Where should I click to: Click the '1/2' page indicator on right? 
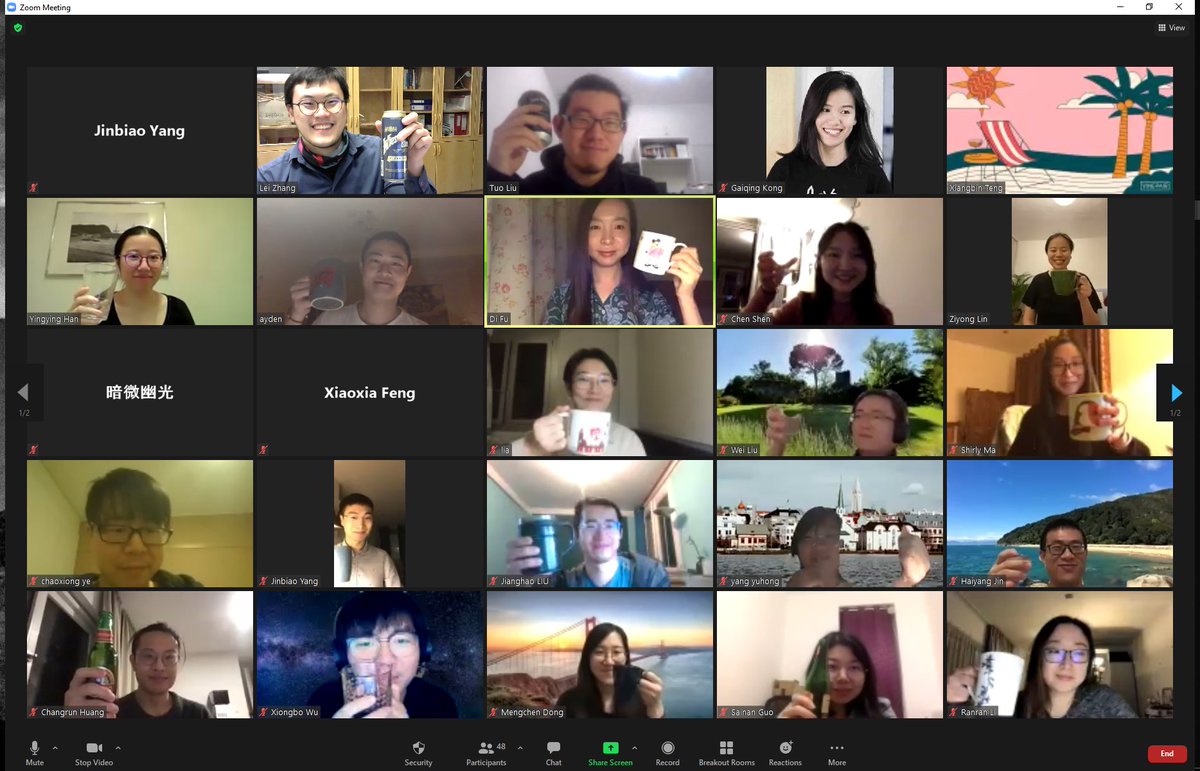pyautogui.click(x=1176, y=413)
